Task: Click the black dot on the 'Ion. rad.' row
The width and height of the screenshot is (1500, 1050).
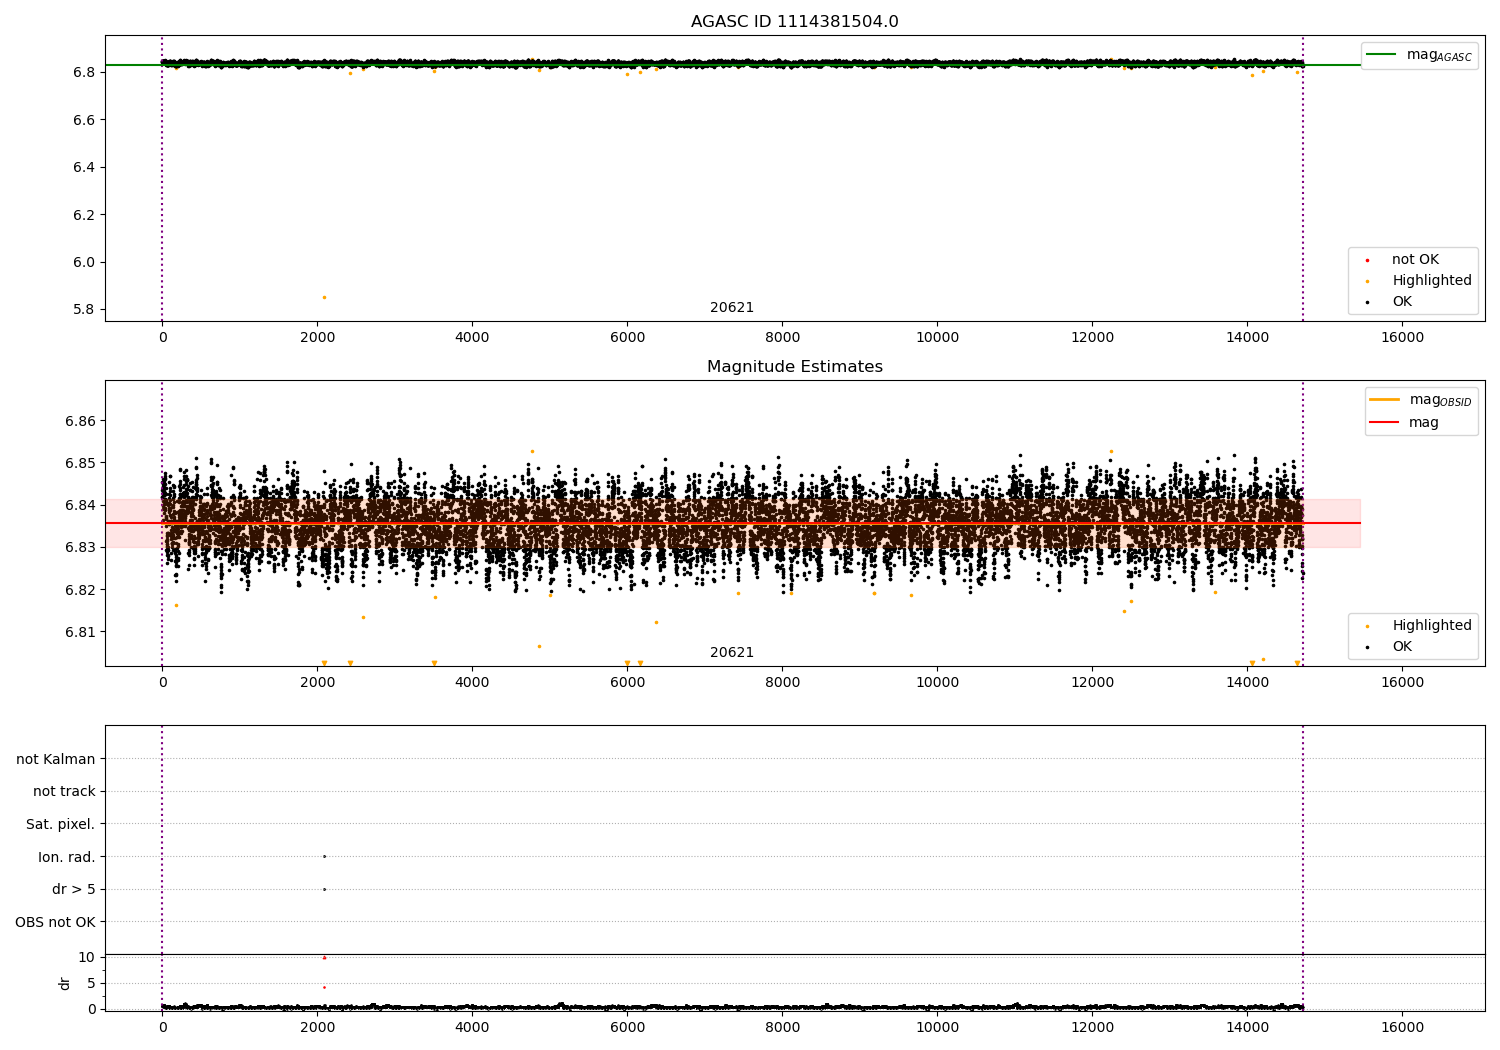Action: [324, 856]
